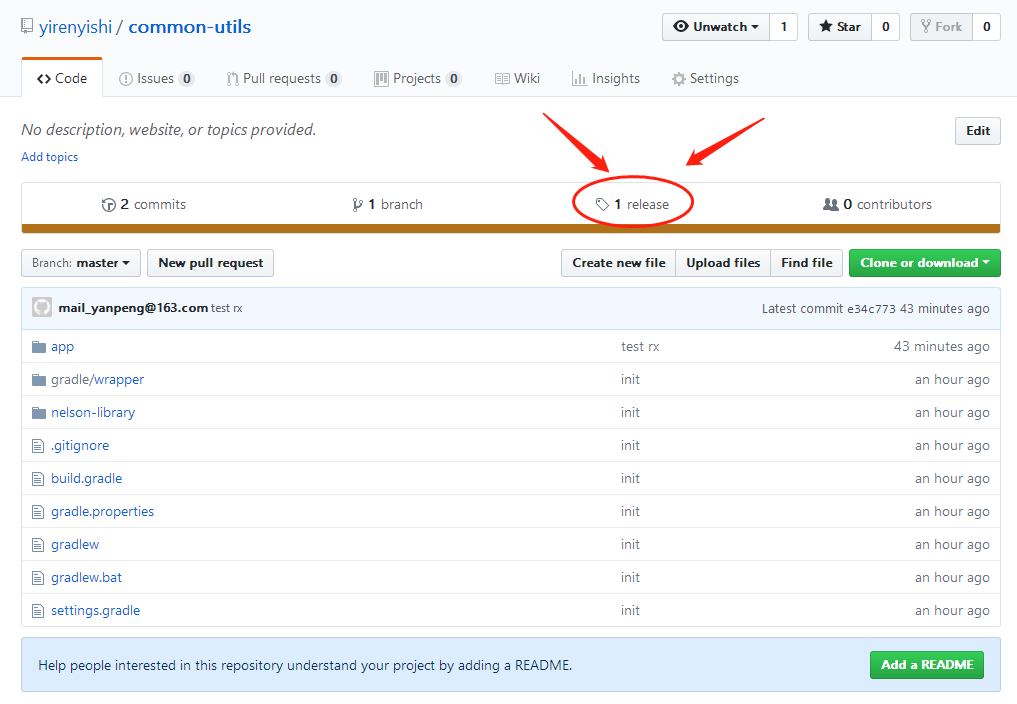Screen dimensions: 1017x704
Task: Click the commits history clock icon
Action: [108, 205]
